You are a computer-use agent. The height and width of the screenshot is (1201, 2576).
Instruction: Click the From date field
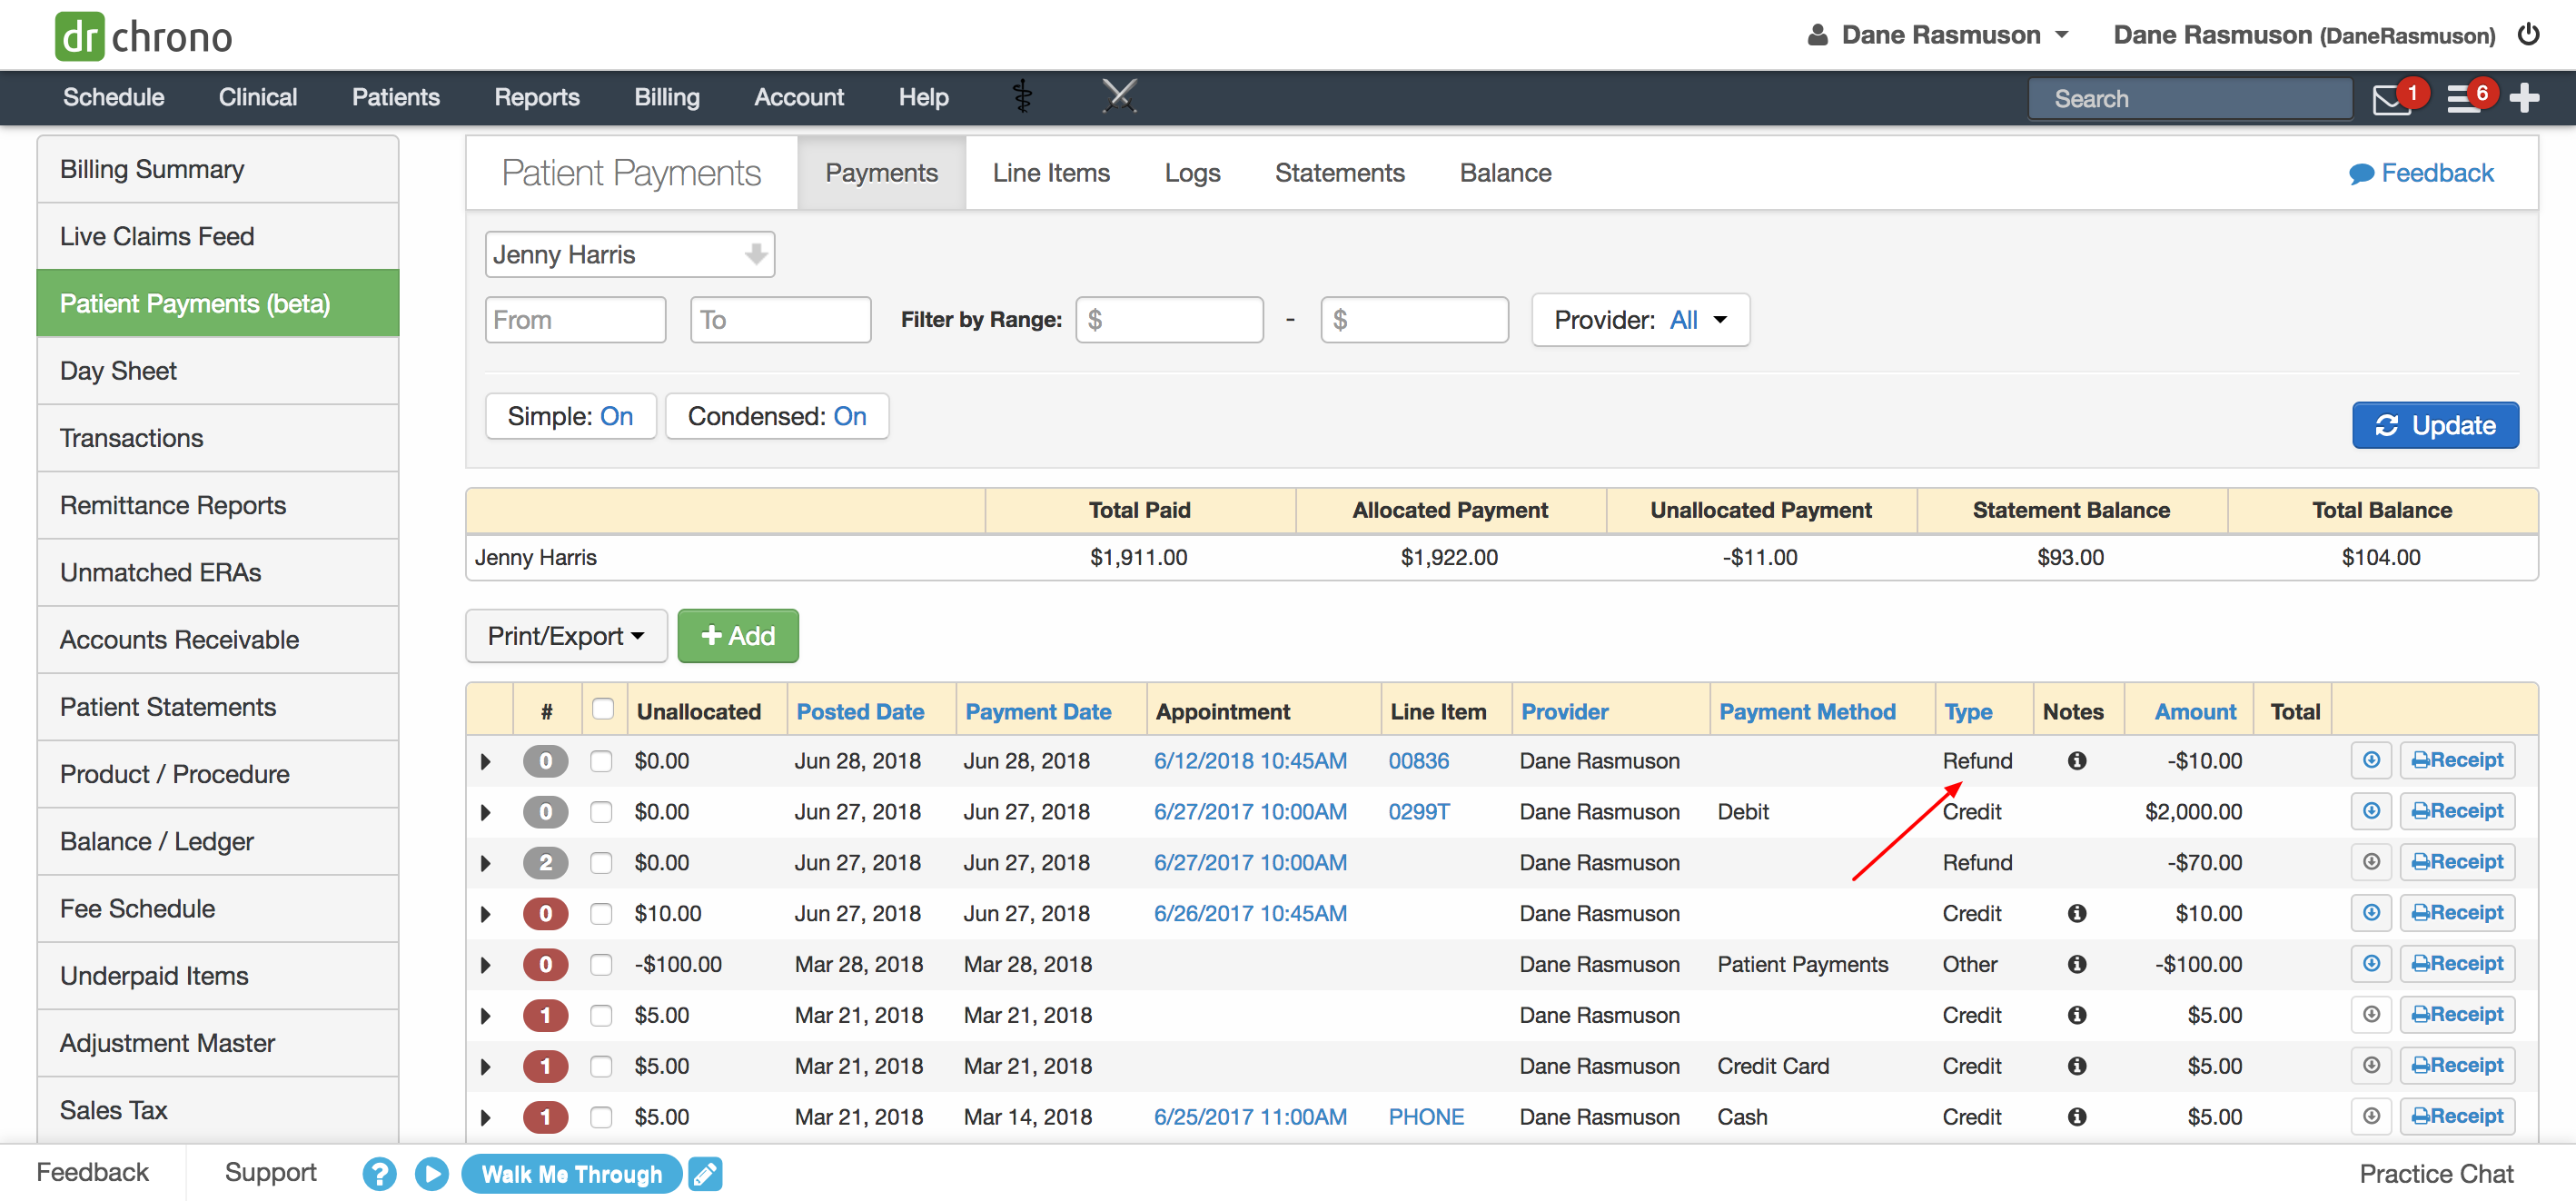point(575,320)
